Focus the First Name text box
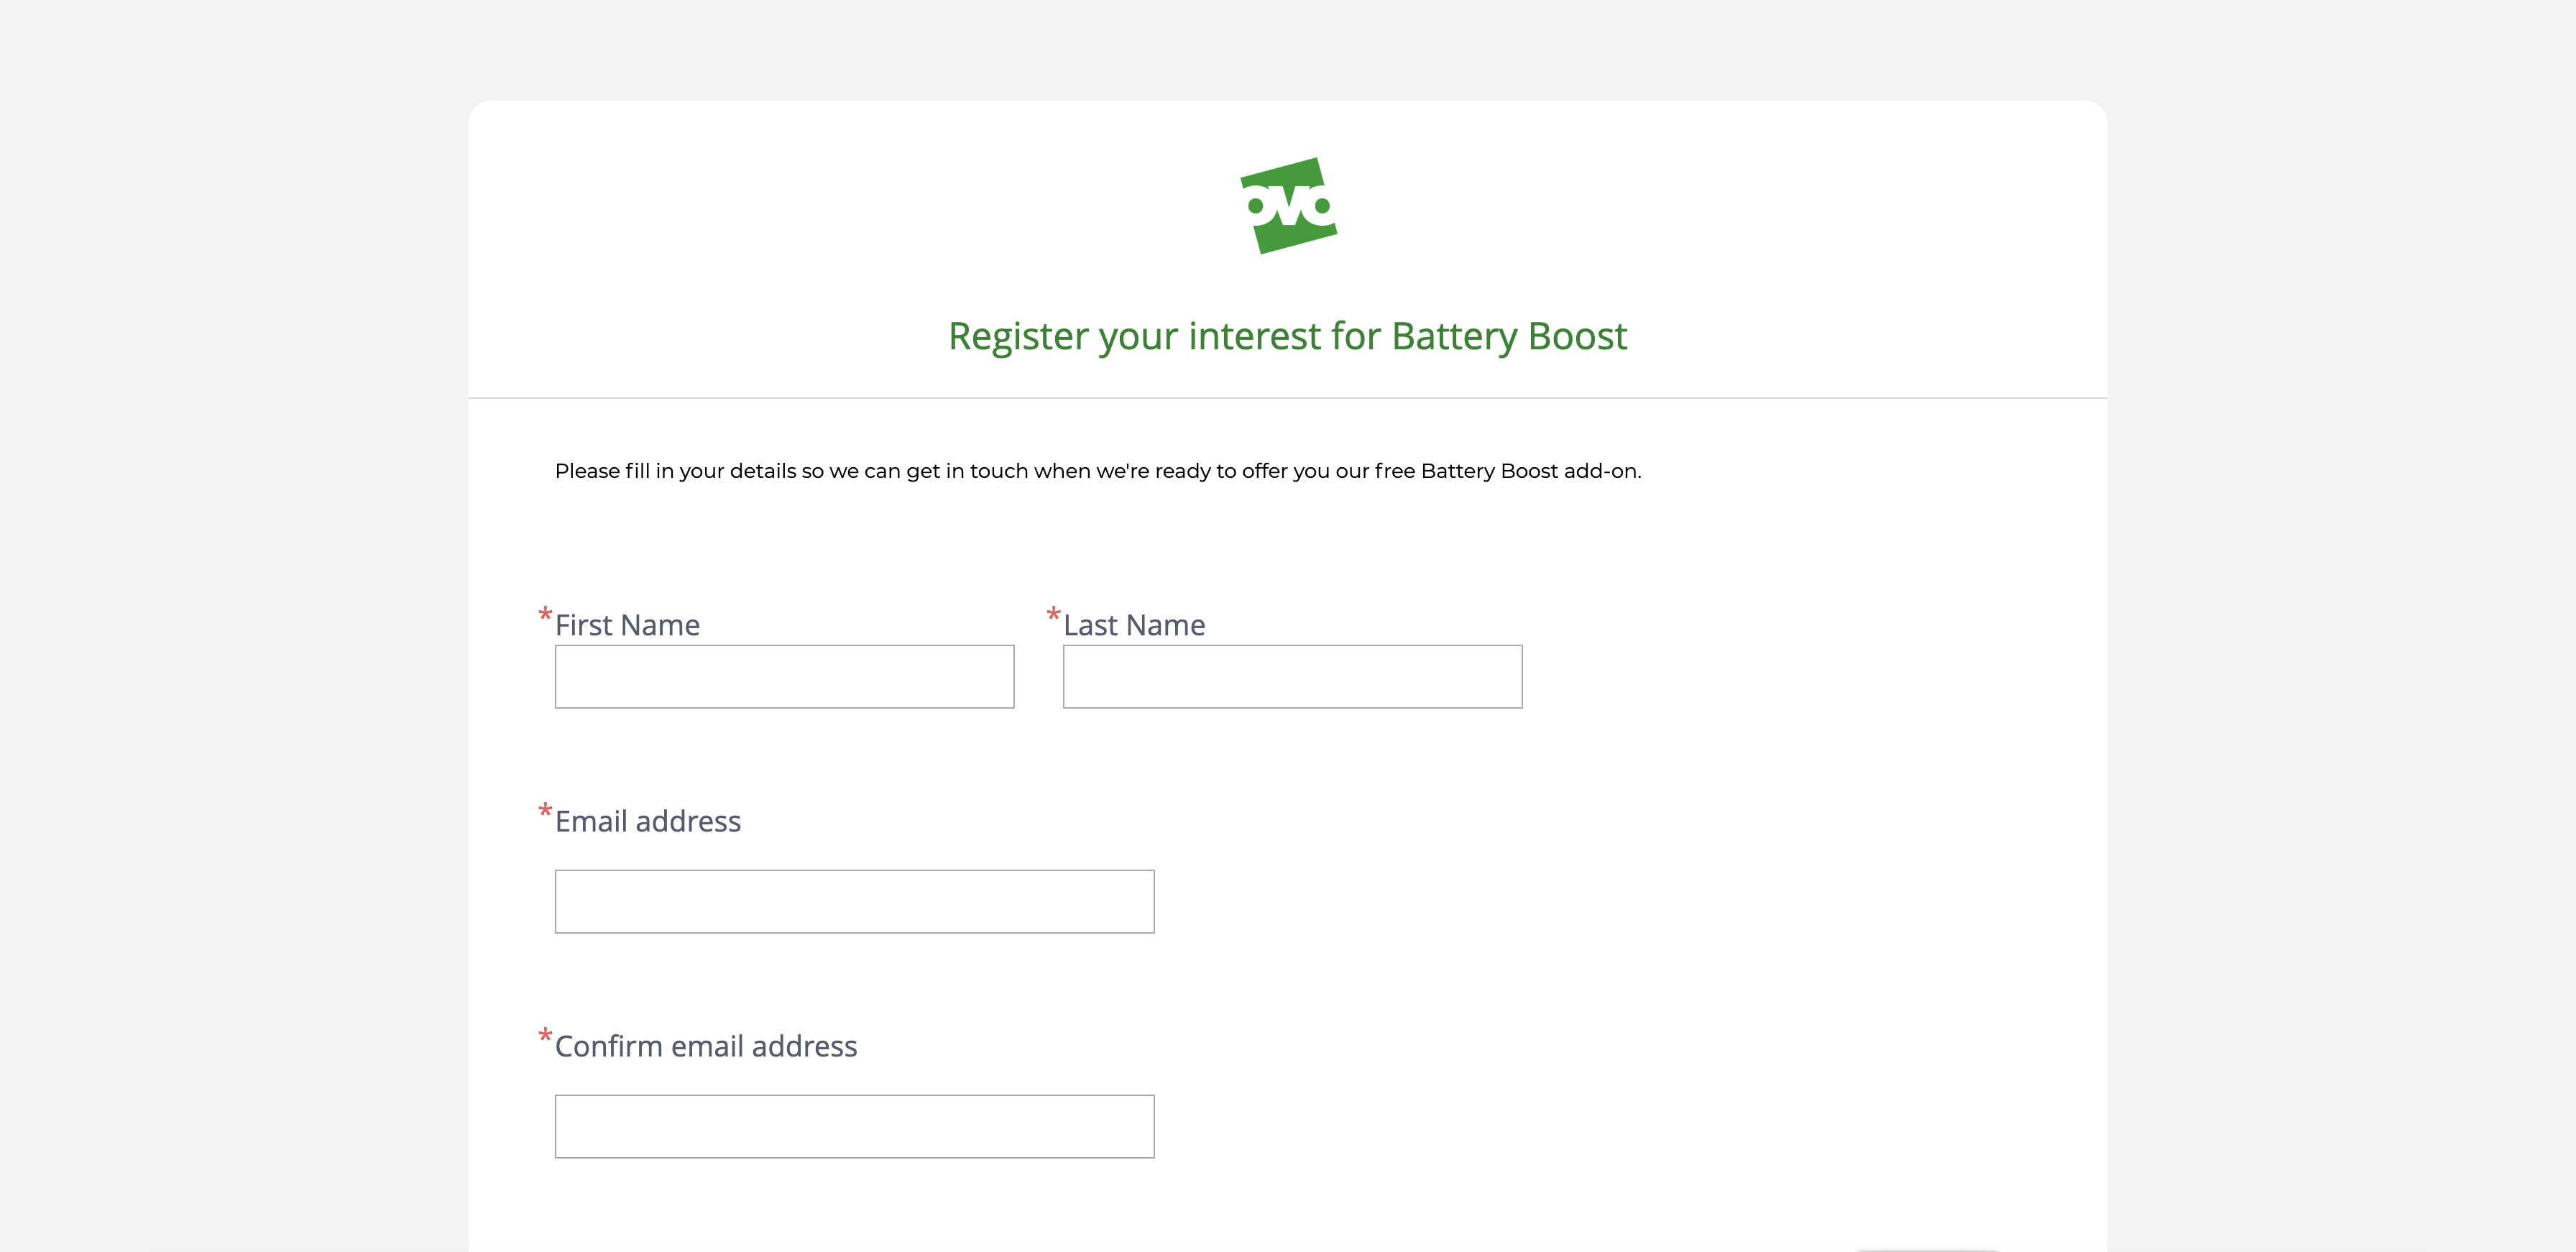Image resolution: width=2576 pixels, height=1252 pixels. pyautogui.click(x=784, y=677)
